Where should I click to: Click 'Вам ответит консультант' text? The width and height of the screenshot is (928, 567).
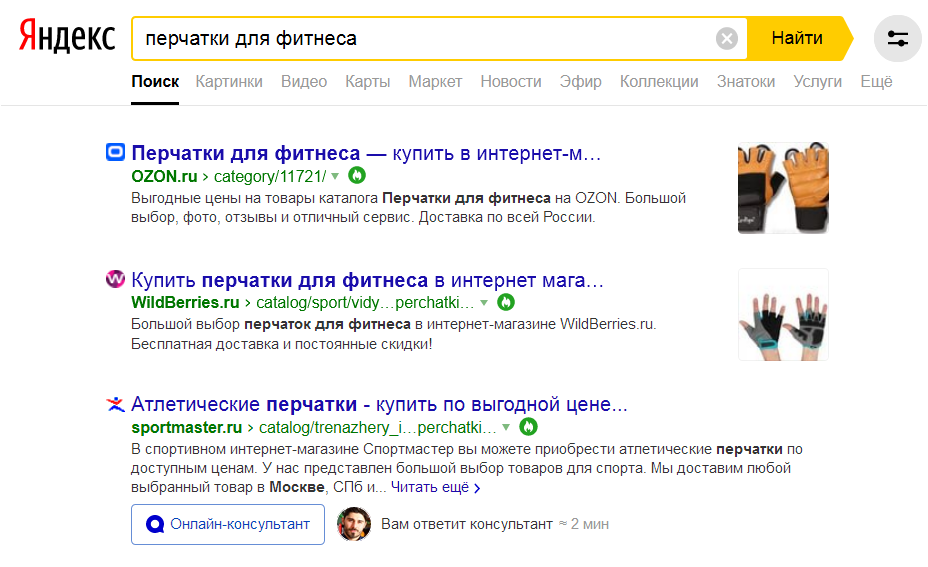466,524
